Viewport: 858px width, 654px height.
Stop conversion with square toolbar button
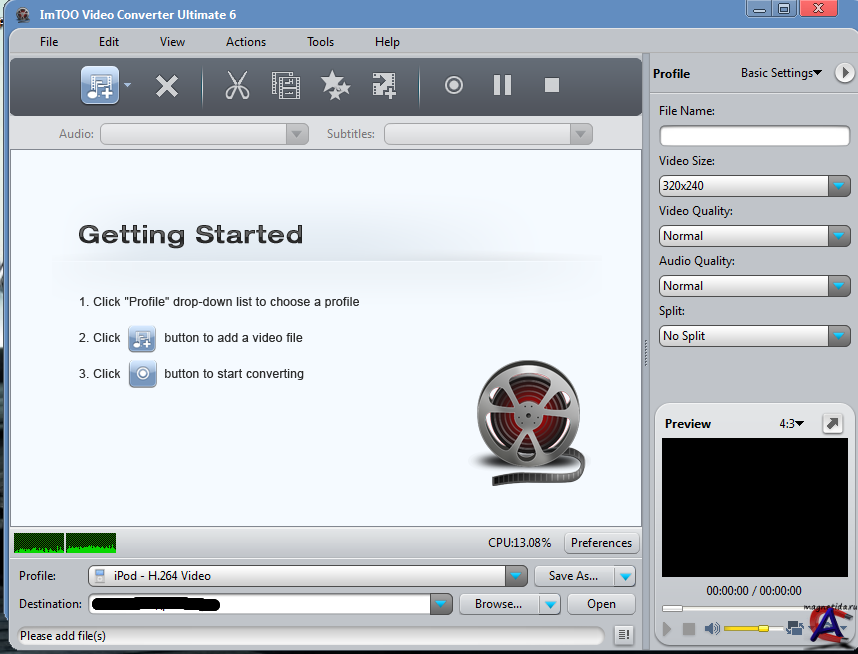[552, 85]
